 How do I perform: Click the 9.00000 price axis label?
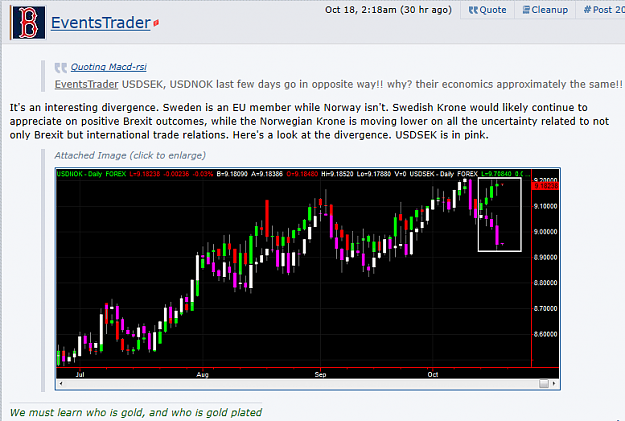pos(546,232)
